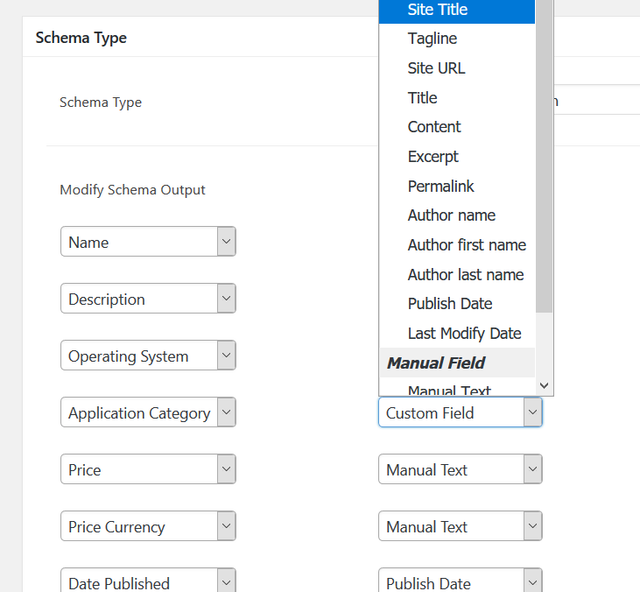Choose Publish Date in the open list
The height and width of the screenshot is (592, 640).
457,304
